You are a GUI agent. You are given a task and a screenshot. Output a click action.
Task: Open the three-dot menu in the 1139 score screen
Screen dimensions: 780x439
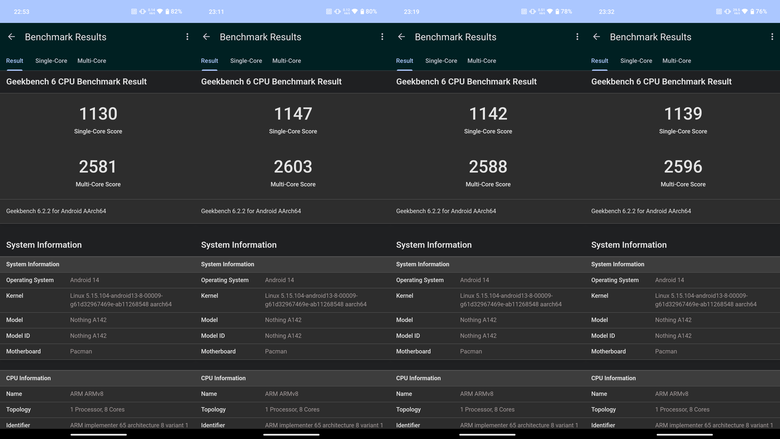point(772,37)
